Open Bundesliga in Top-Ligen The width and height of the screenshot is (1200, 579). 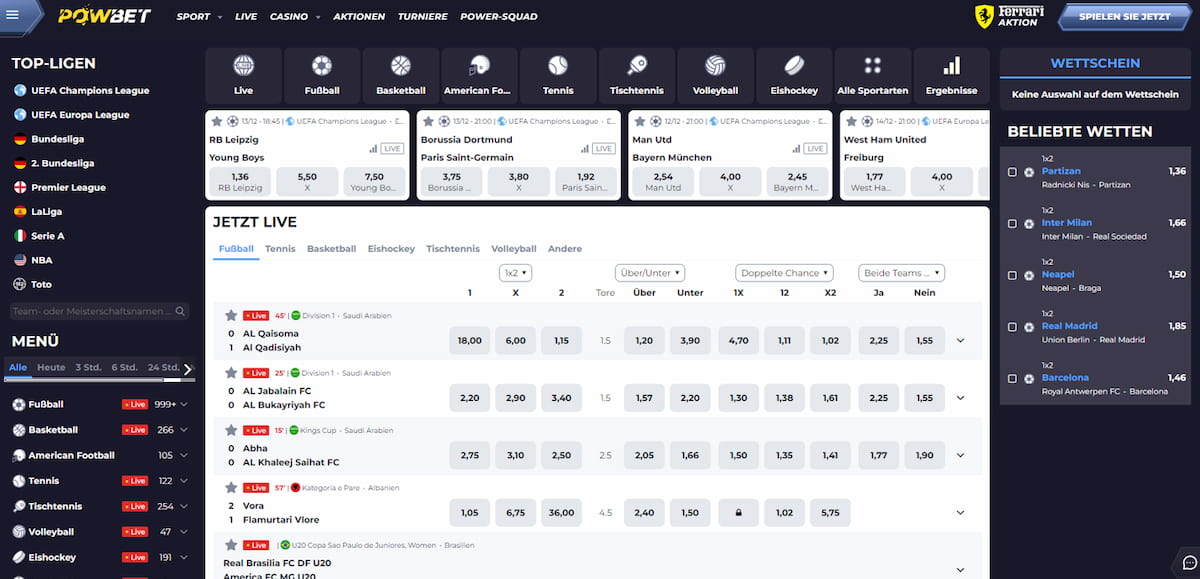[x=58, y=139]
